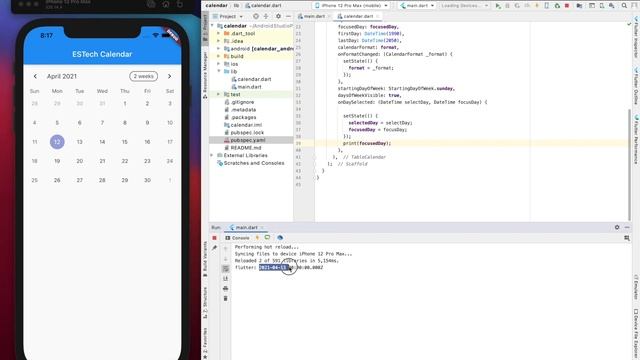
Task: Trigger Flutter hot reload in the top toolbar
Action: click(x=537, y=6)
